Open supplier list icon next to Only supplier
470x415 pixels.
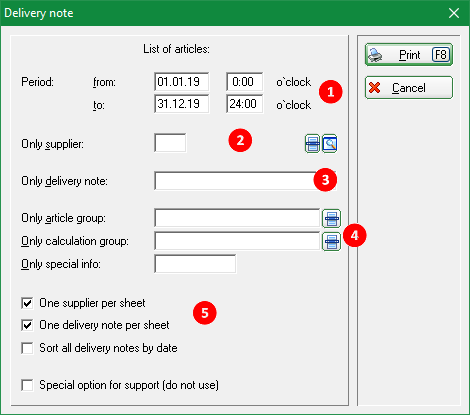click(x=312, y=144)
